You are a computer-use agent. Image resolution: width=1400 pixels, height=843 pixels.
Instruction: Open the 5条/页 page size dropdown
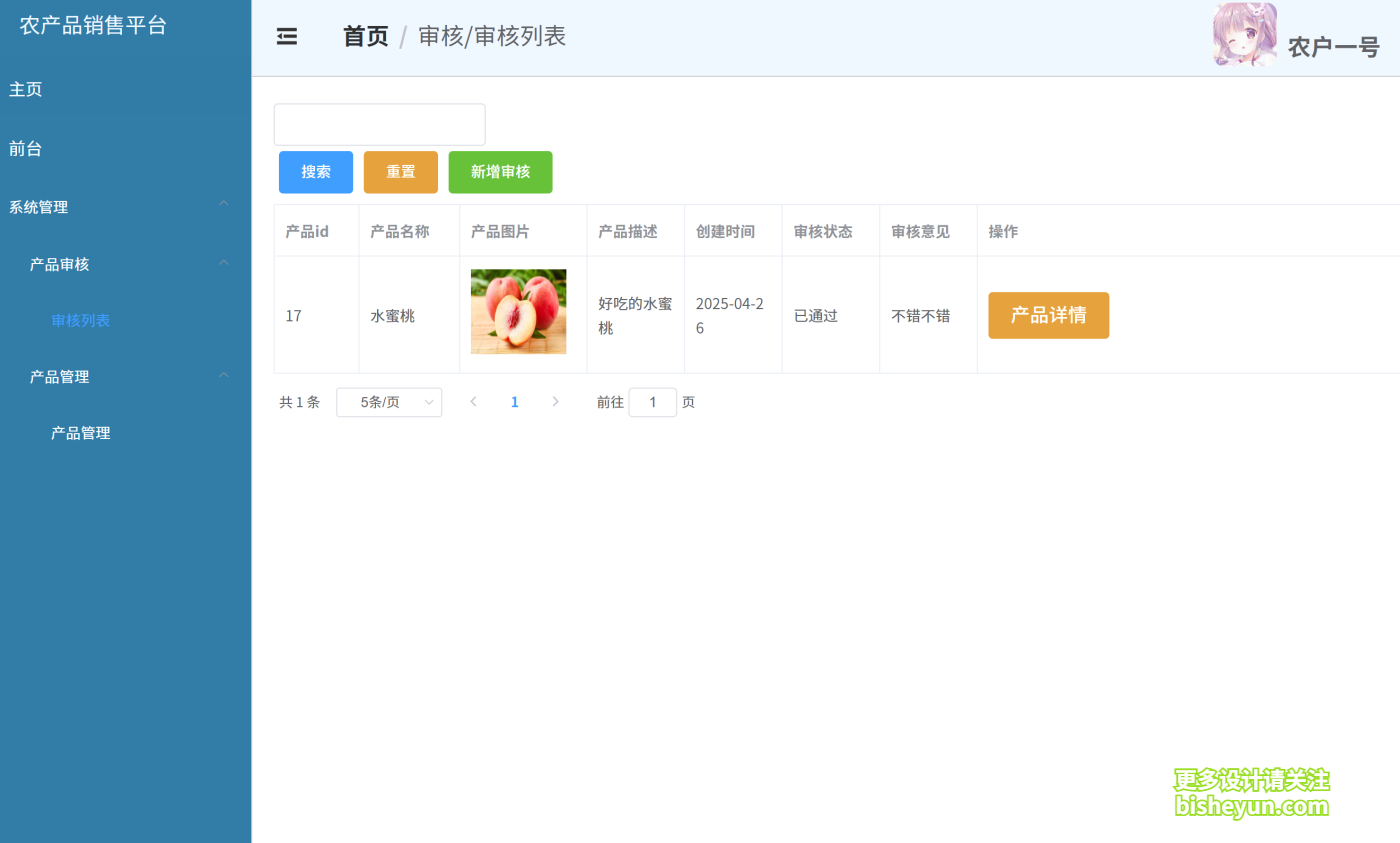[x=389, y=401]
